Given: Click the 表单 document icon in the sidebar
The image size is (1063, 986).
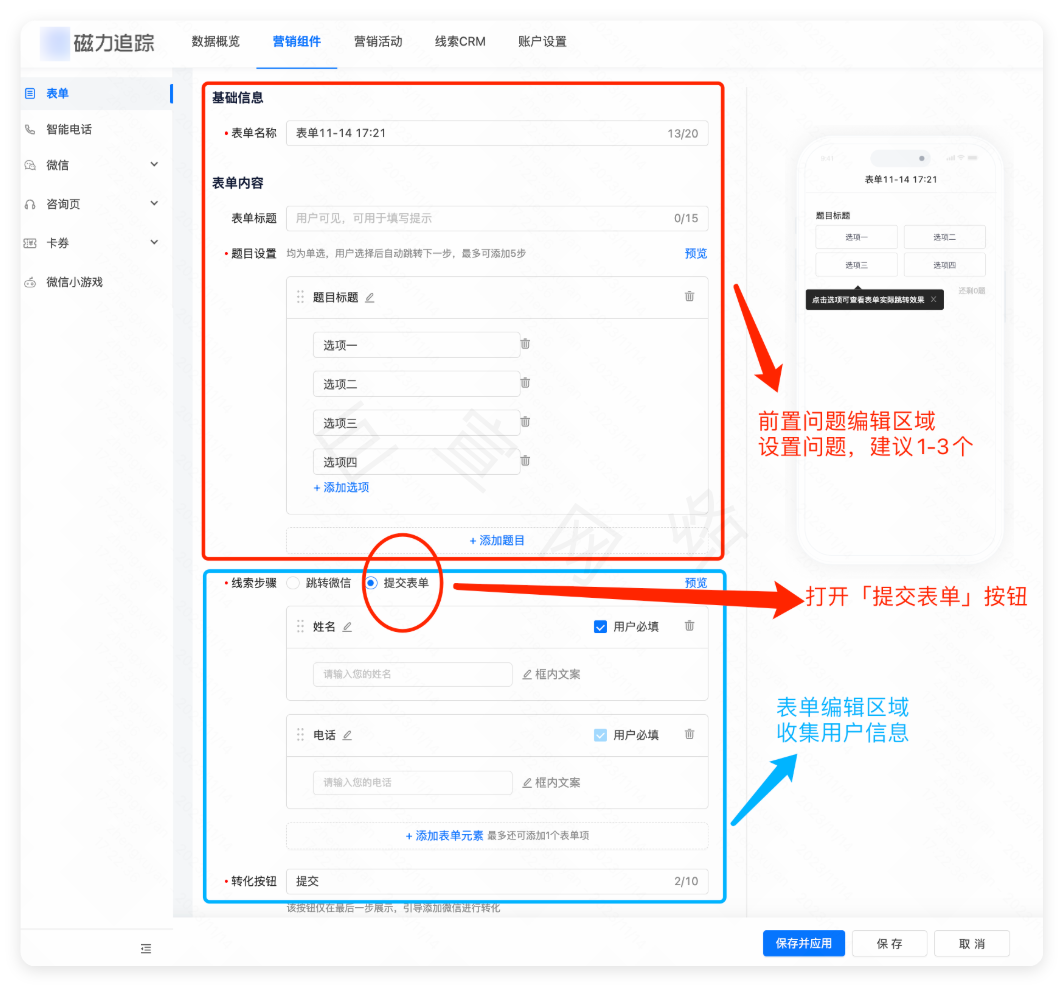Looking at the screenshot, I should click(x=30, y=92).
